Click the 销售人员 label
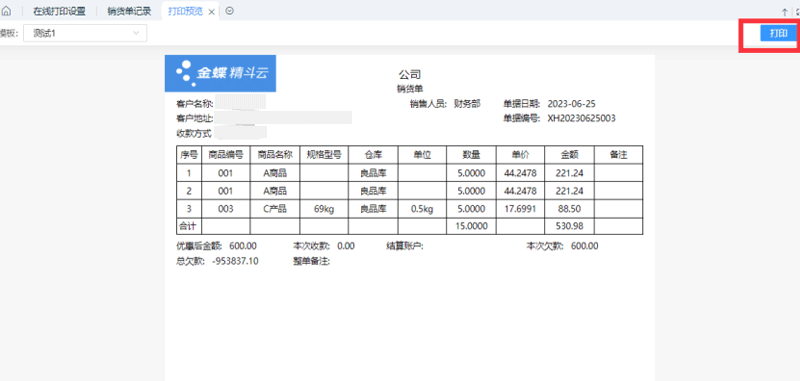This screenshot has height=381, width=800. point(429,104)
